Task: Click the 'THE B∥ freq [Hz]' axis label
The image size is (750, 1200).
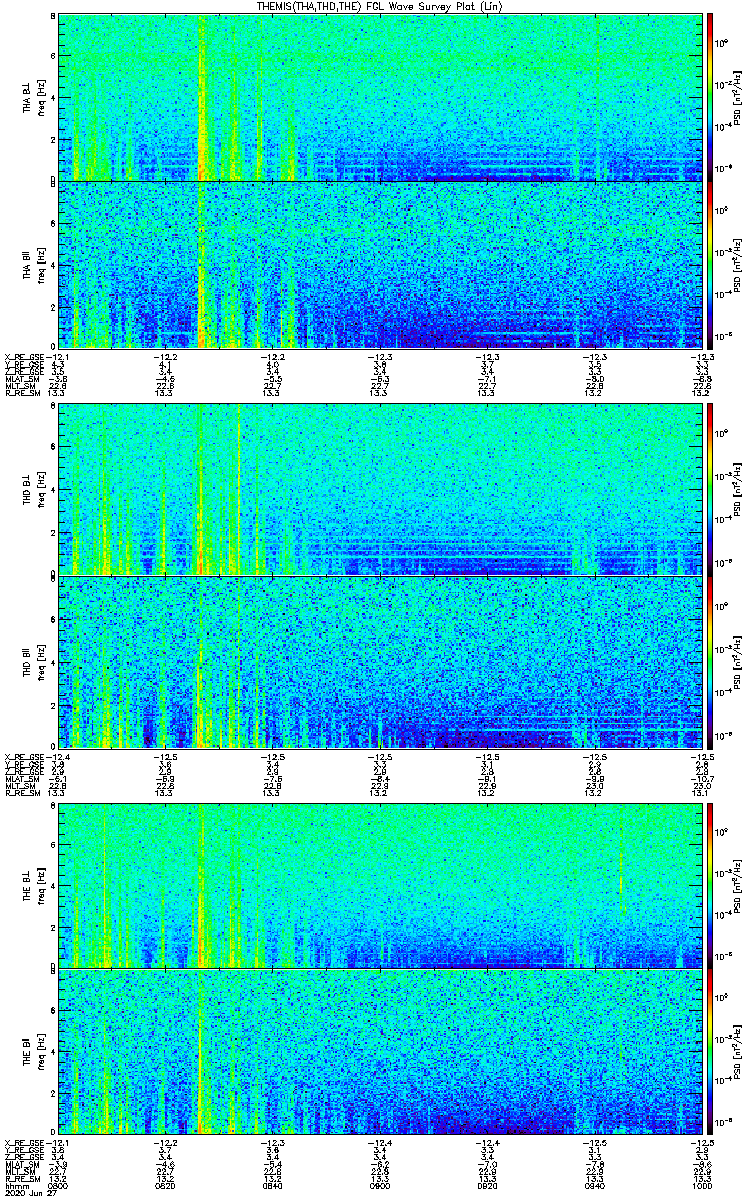Action: [32, 1052]
